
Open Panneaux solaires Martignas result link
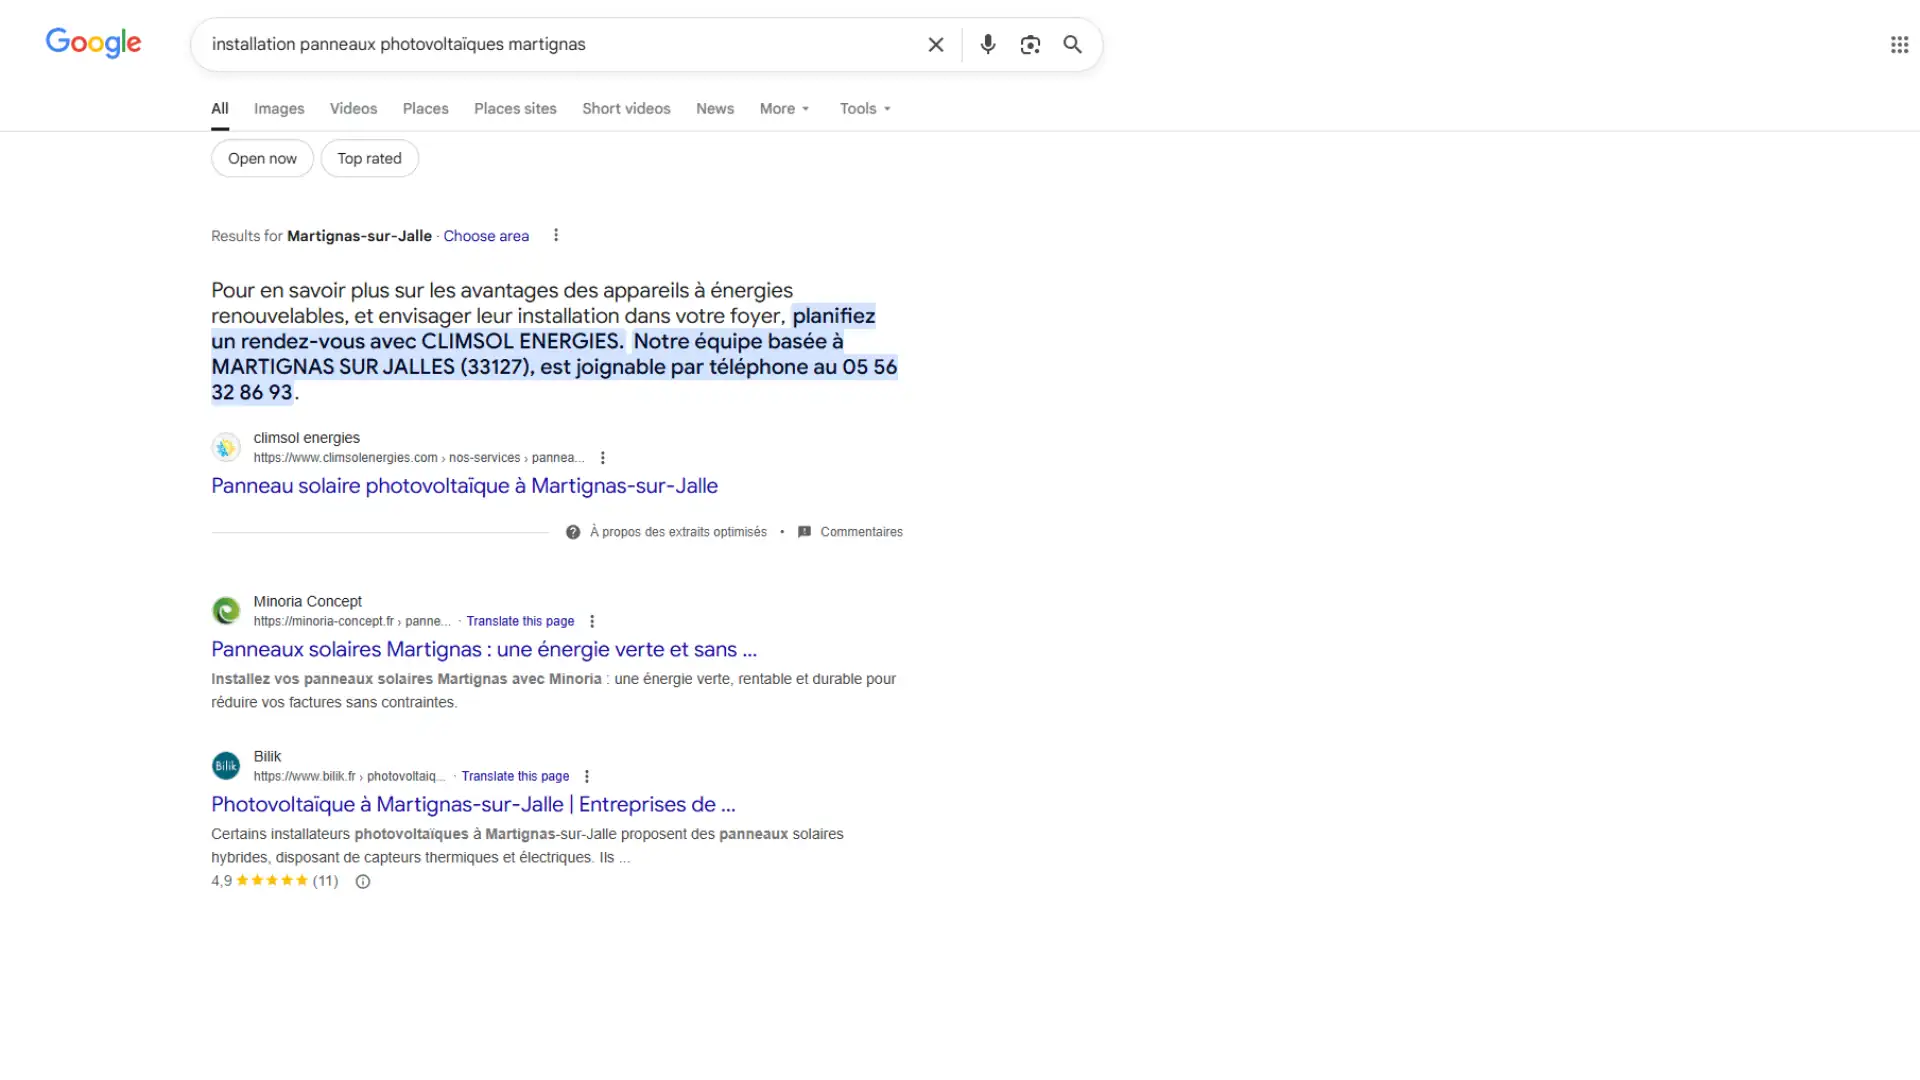(484, 650)
